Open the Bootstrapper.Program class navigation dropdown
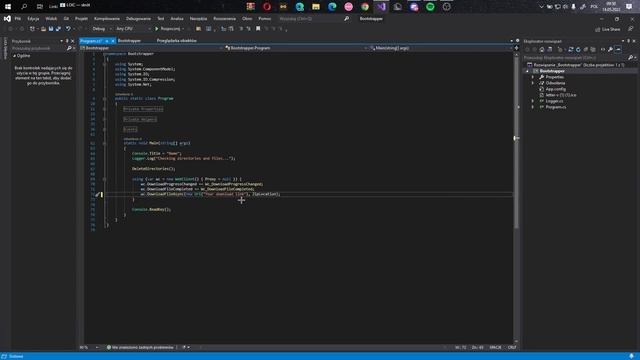This screenshot has height=360, width=640. click(296, 48)
